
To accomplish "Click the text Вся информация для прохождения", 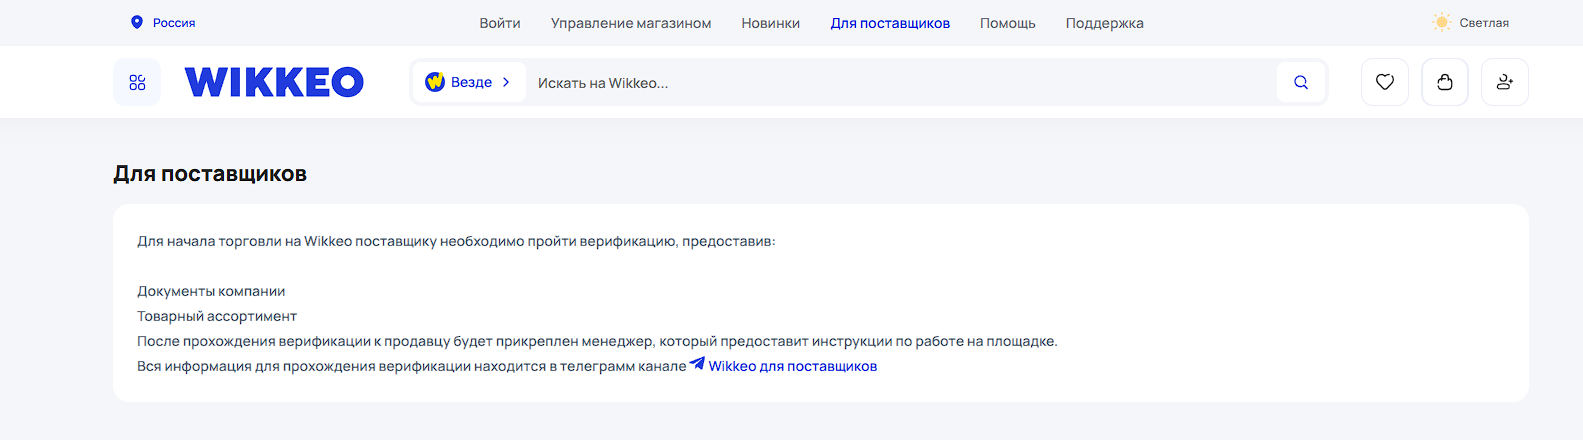I will coord(412,366).
